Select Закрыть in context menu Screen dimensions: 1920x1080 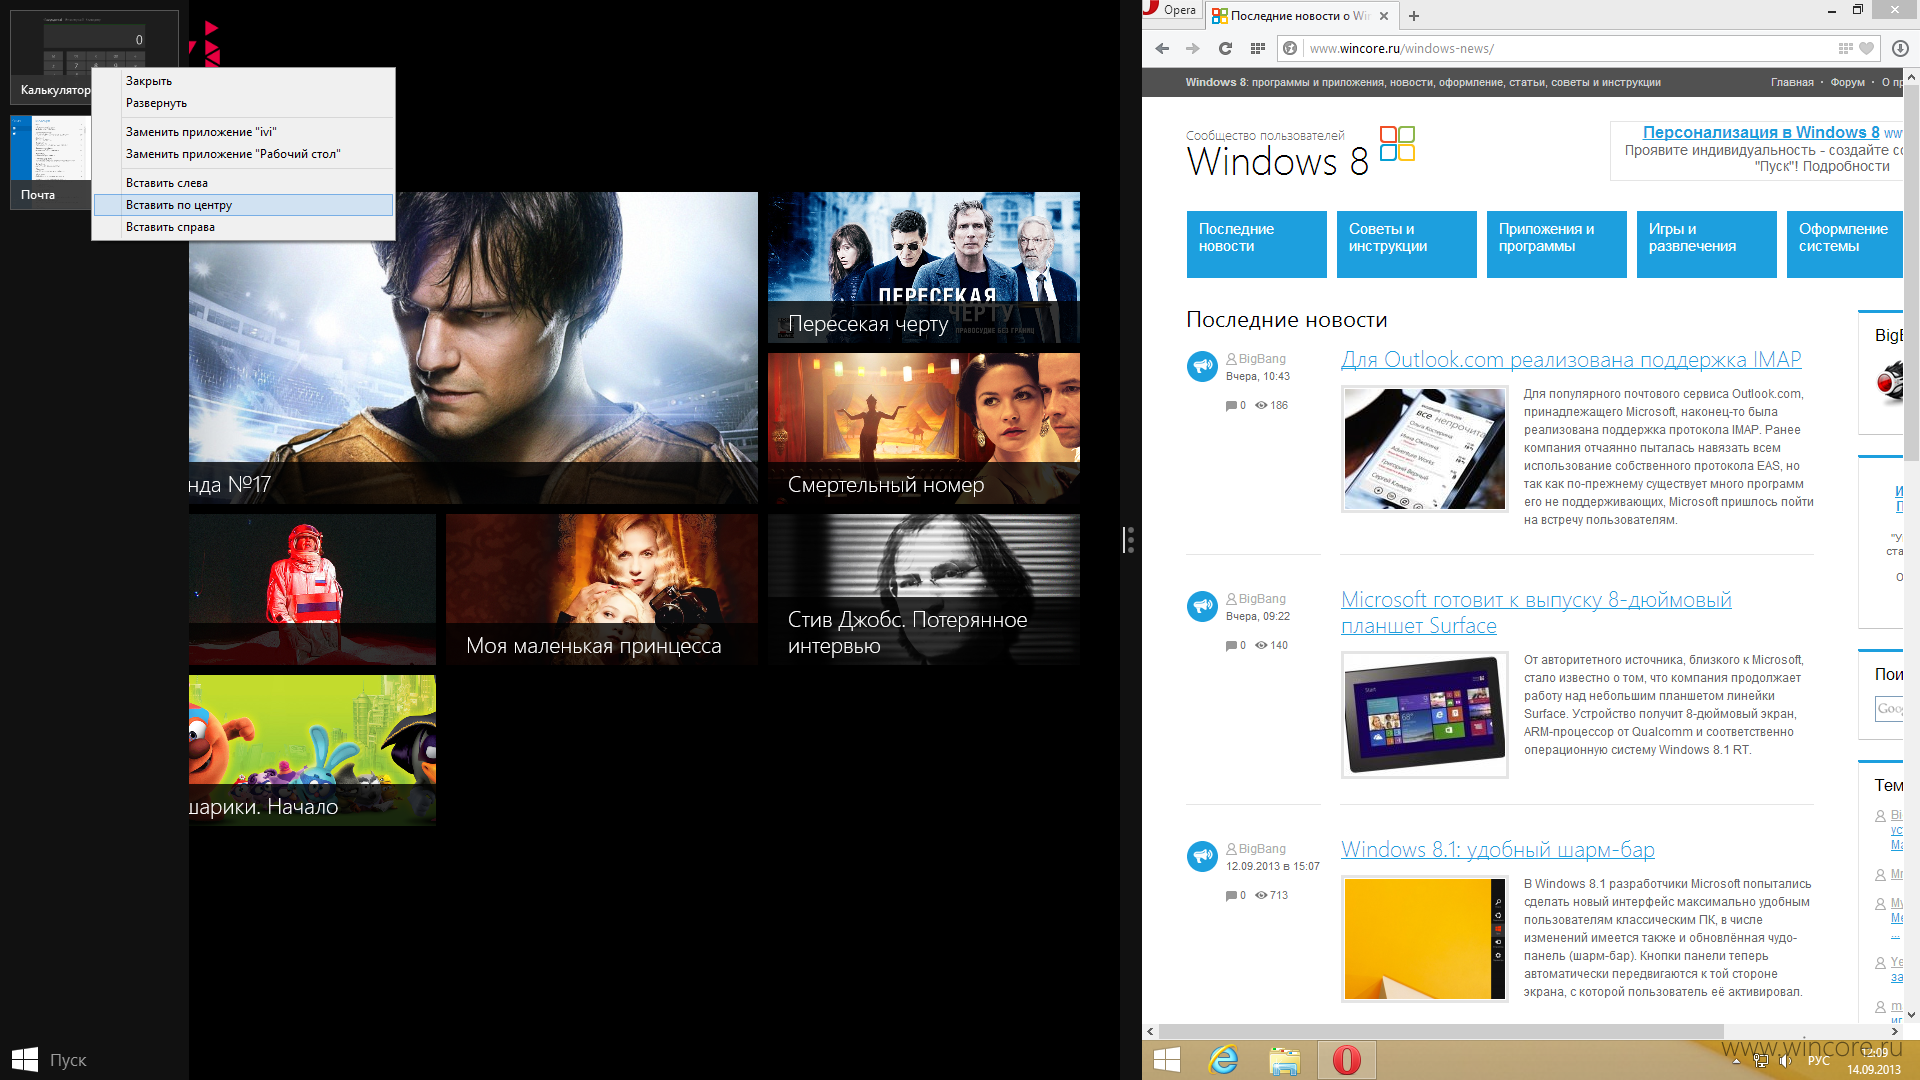243,81
